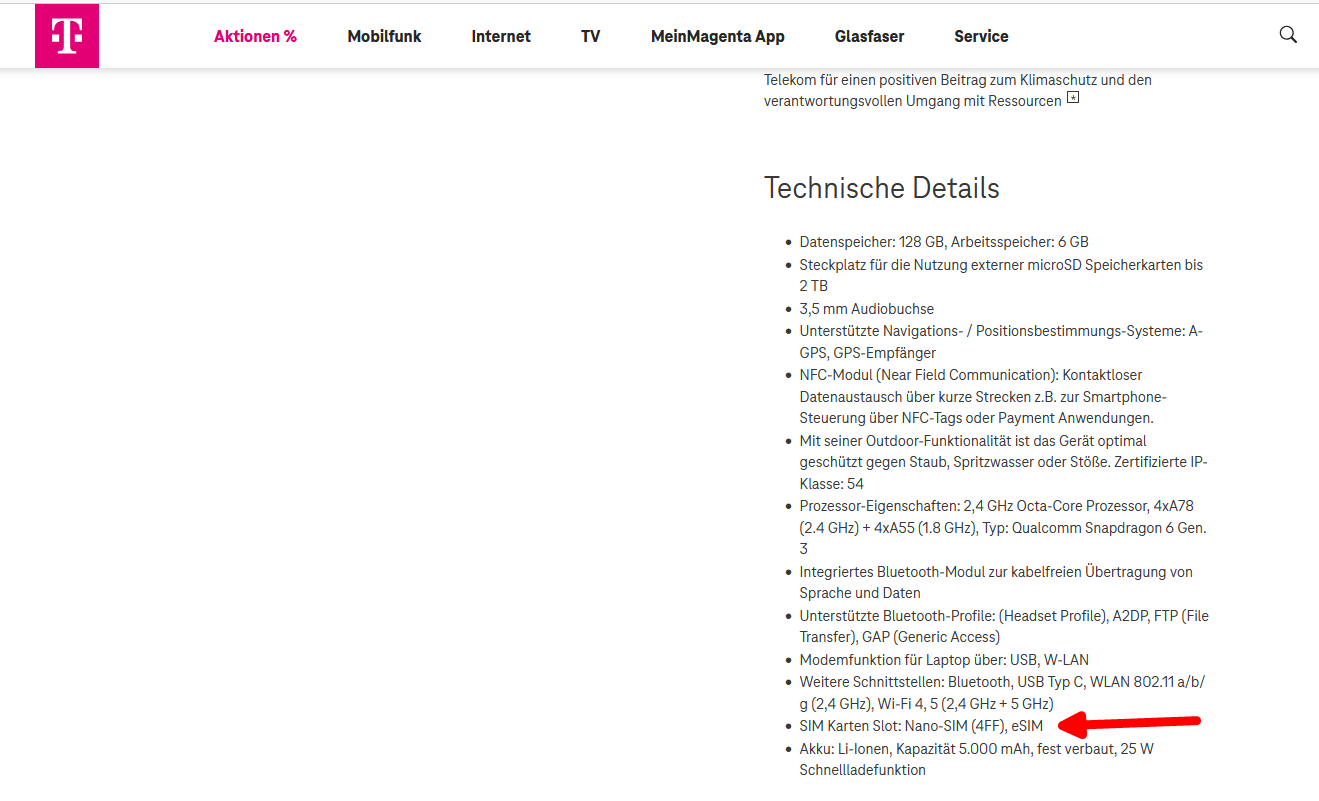
Task: Click the microSD 'Steckplatz' bullet
Action: point(1001,275)
